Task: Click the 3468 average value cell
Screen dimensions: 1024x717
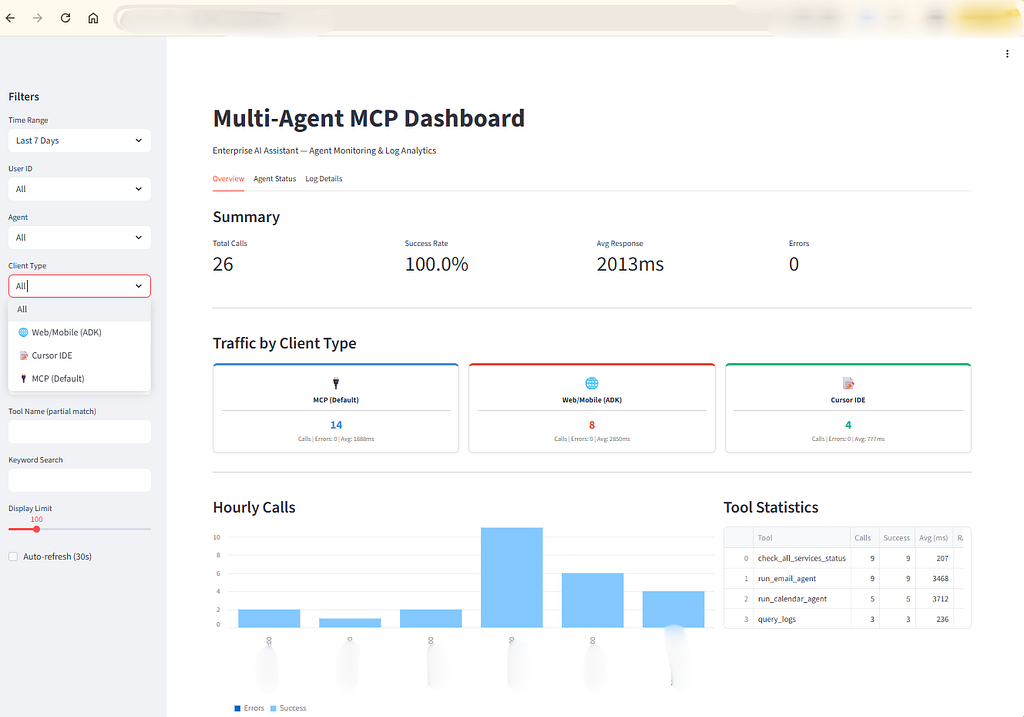Action: (x=934, y=579)
